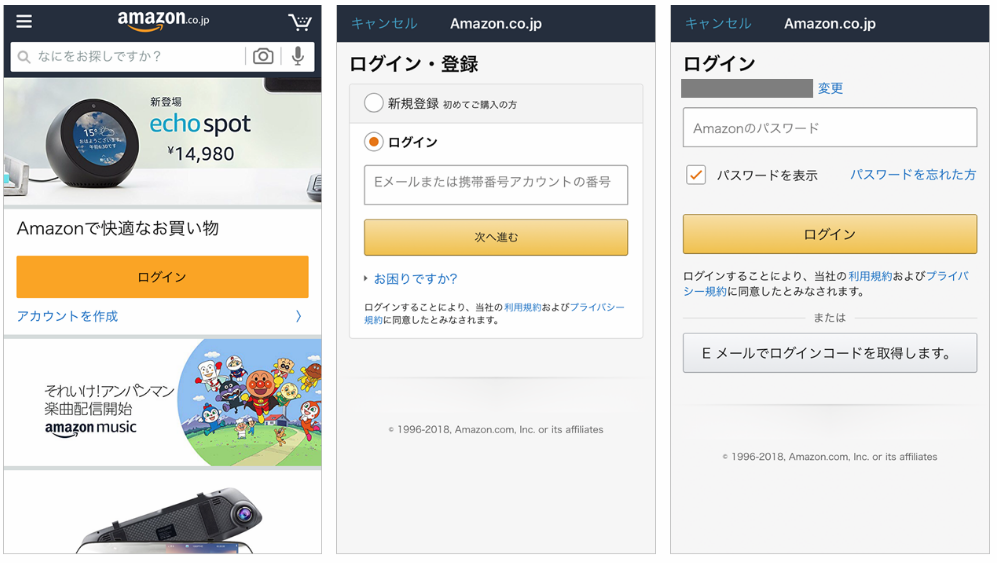Click the Amazonで快適なお買い物 heading

[118, 228]
